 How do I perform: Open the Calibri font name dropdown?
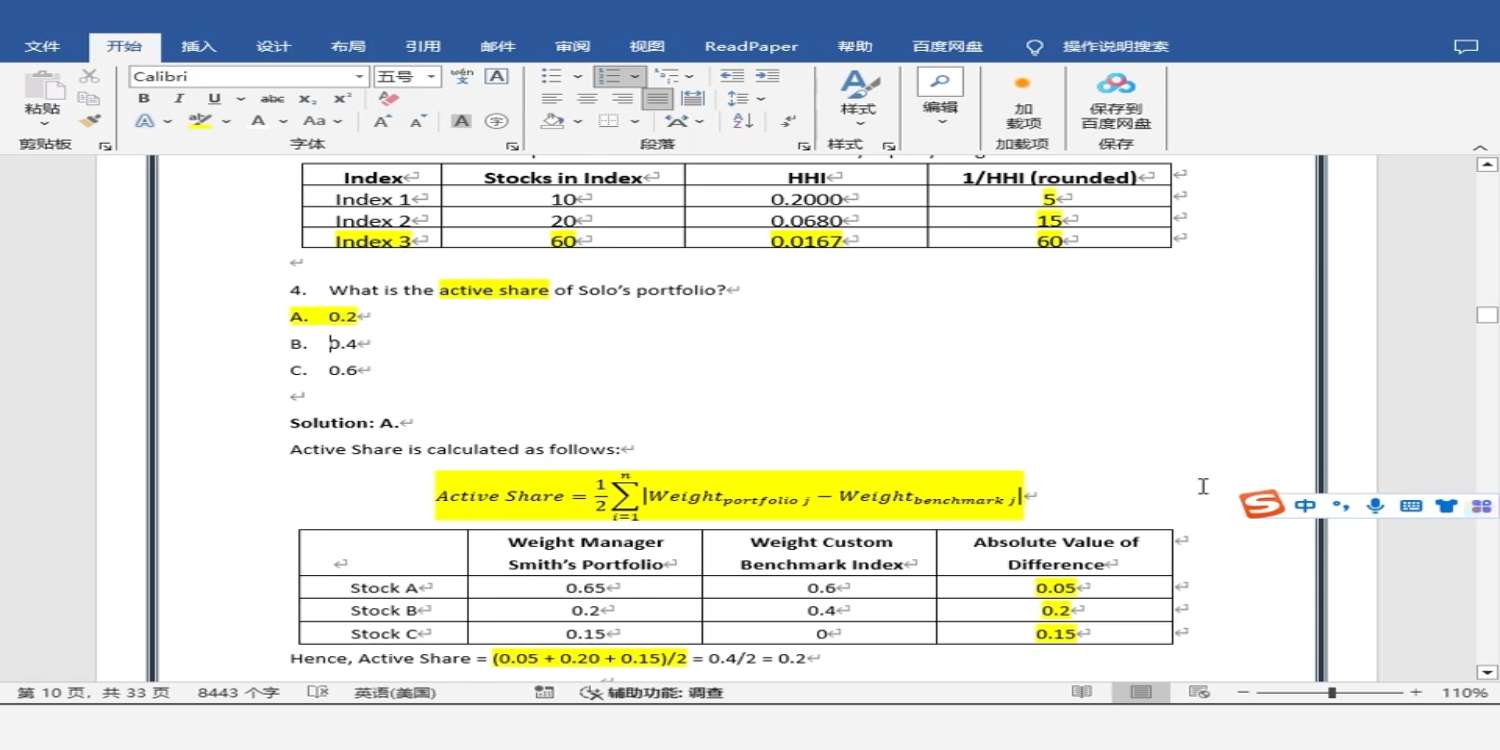coord(360,77)
